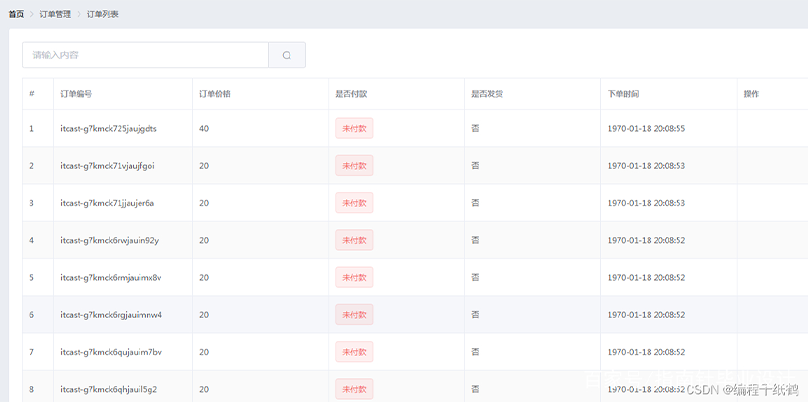Click 未付款 tag in row 5

(x=354, y=277)
